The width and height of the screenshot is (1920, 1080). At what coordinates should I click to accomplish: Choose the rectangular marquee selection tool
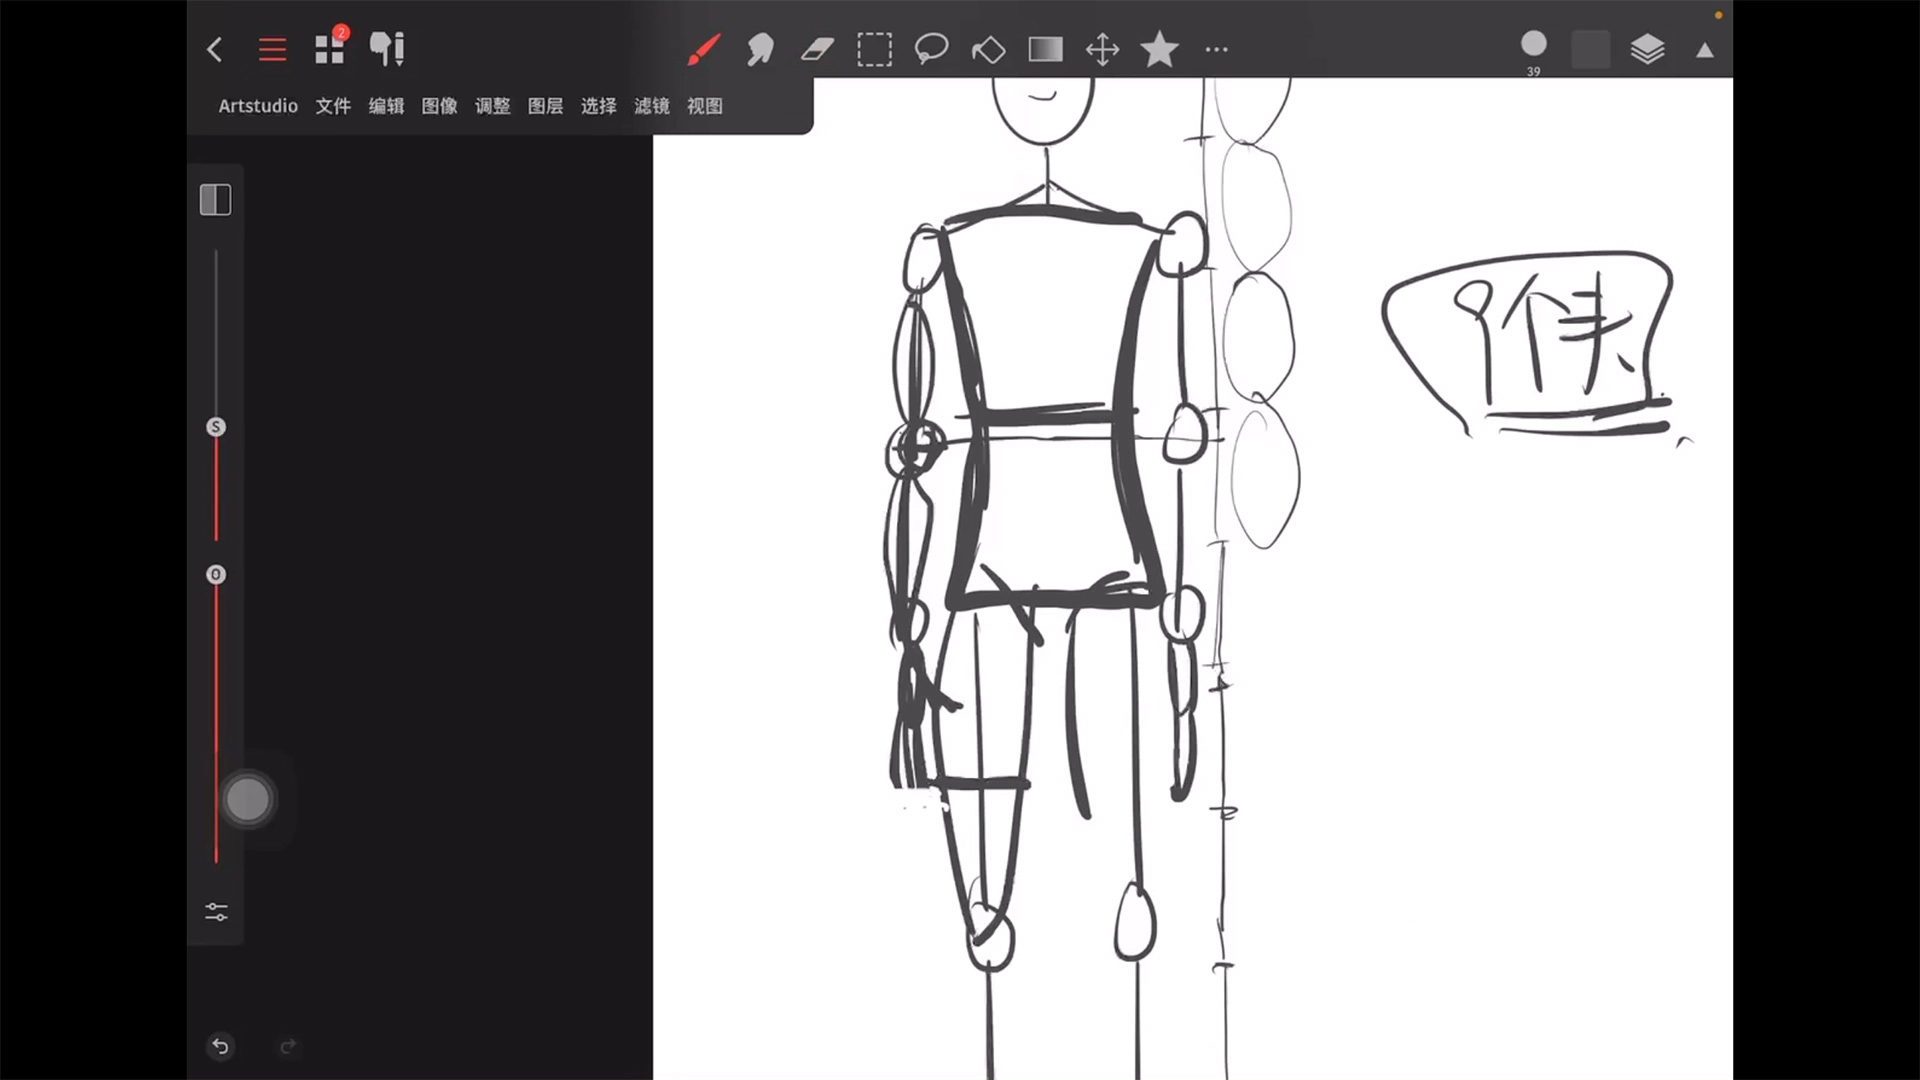[x=874, y=49]
